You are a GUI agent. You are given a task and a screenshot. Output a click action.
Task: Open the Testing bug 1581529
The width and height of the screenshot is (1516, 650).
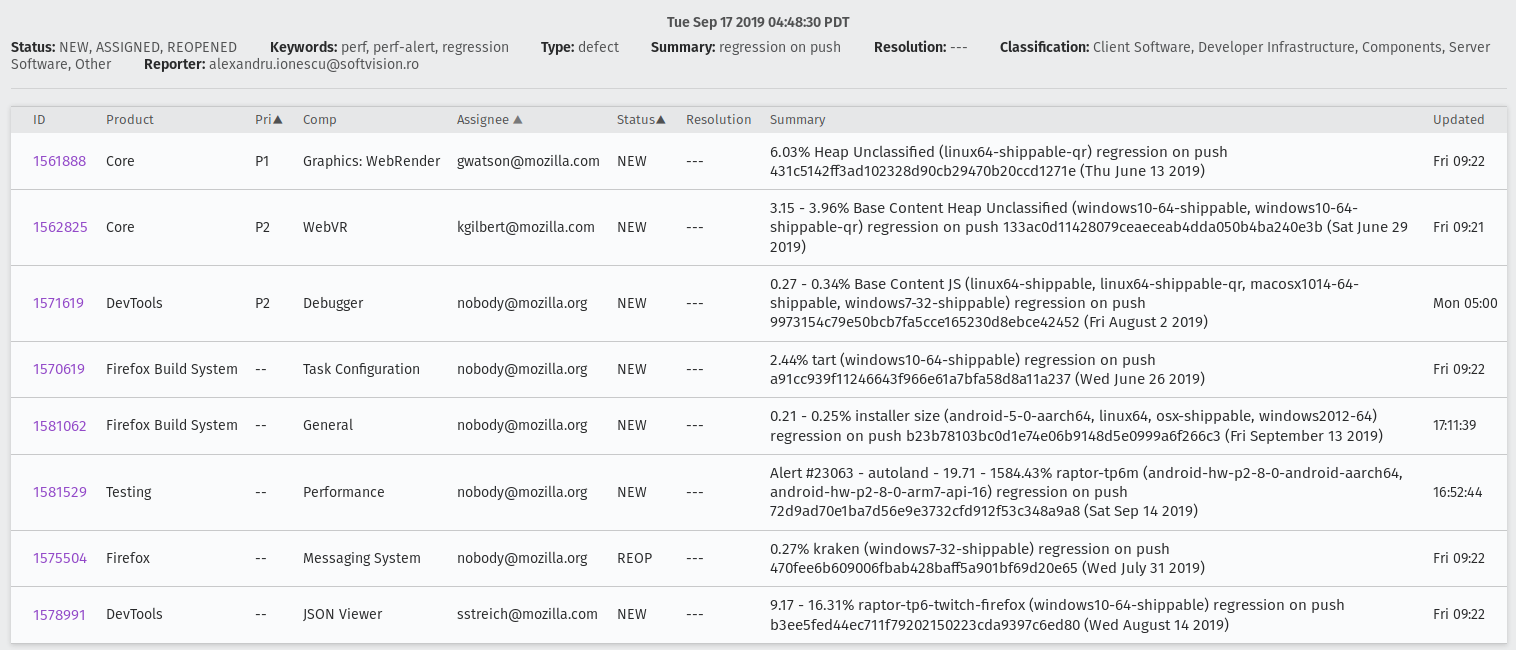pos(60,492)
